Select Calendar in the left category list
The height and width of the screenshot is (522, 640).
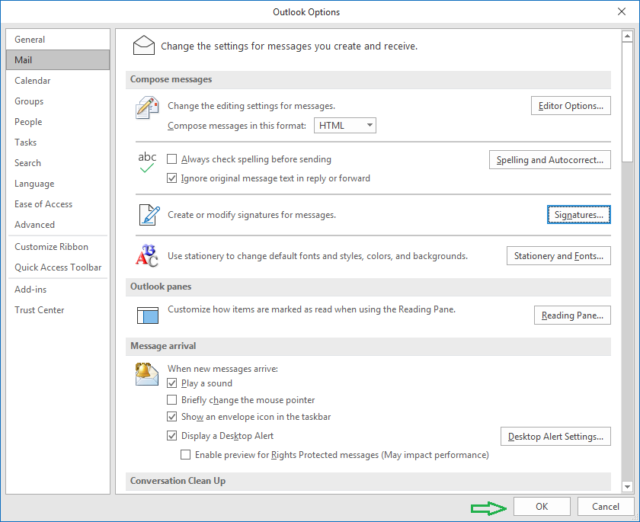click(x=33, y=81)
